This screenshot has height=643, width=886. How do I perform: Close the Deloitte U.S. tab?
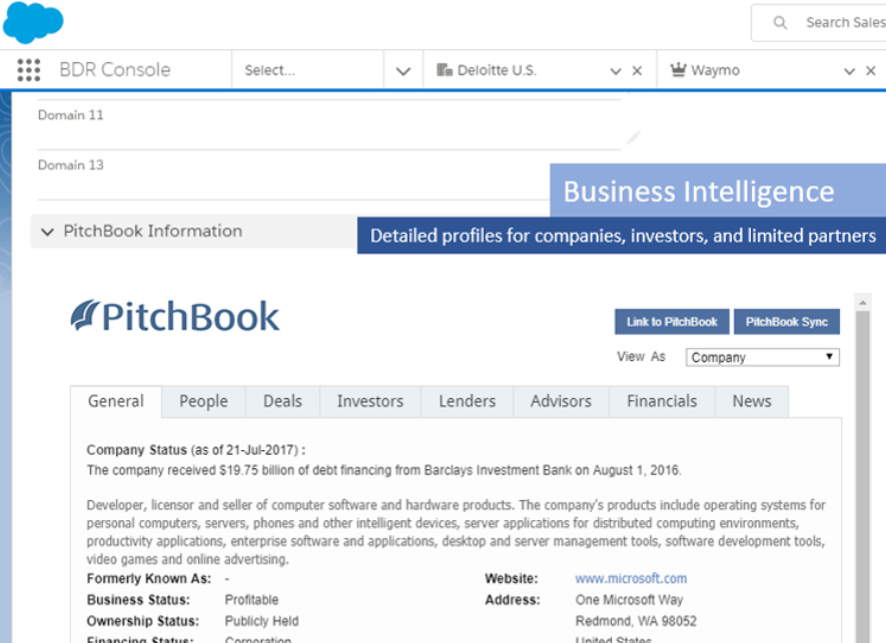(637, 71)
